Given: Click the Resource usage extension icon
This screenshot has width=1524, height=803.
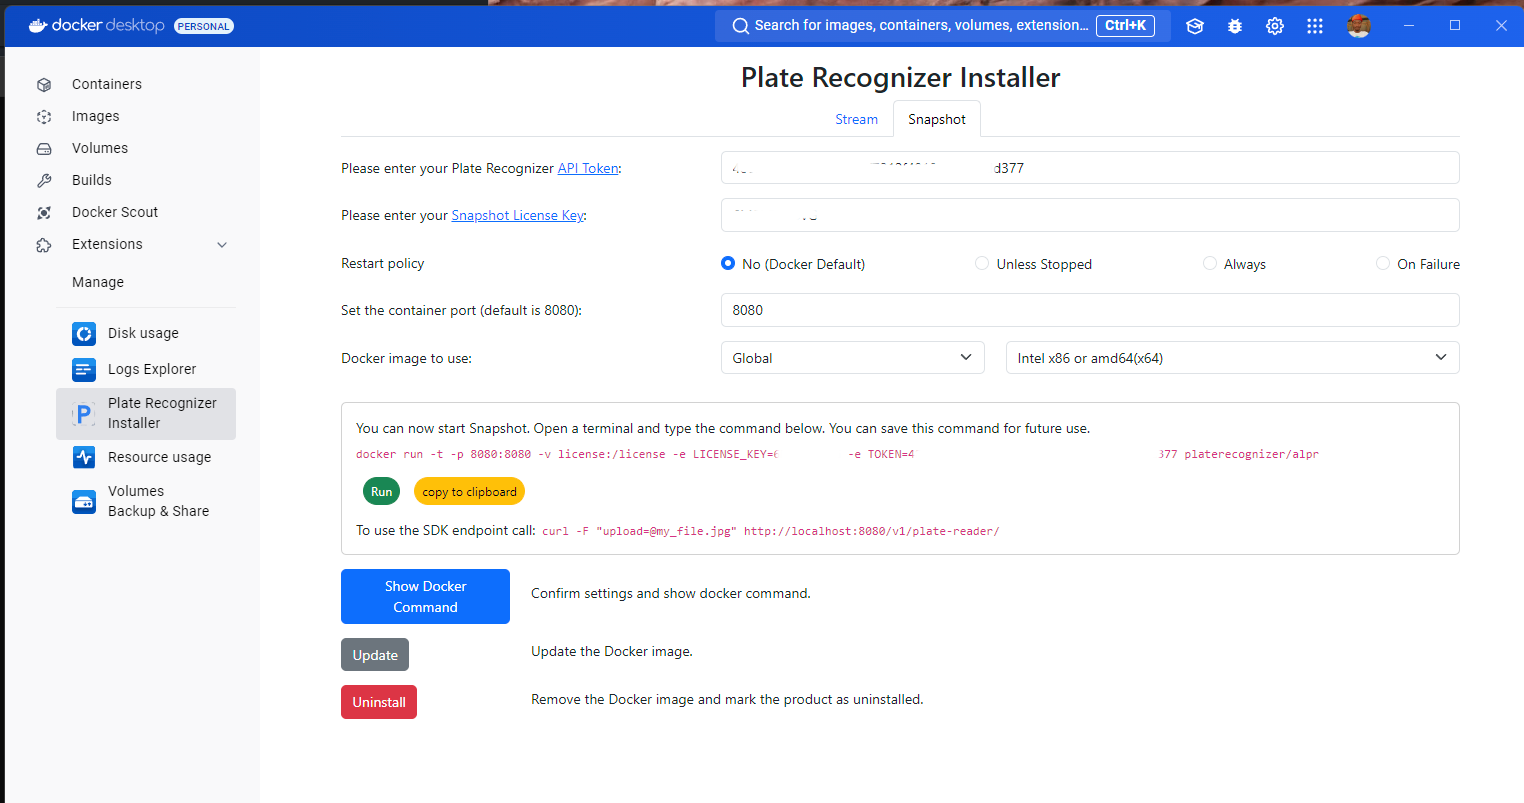Looking at the screenshot, I should coord(84,457).
